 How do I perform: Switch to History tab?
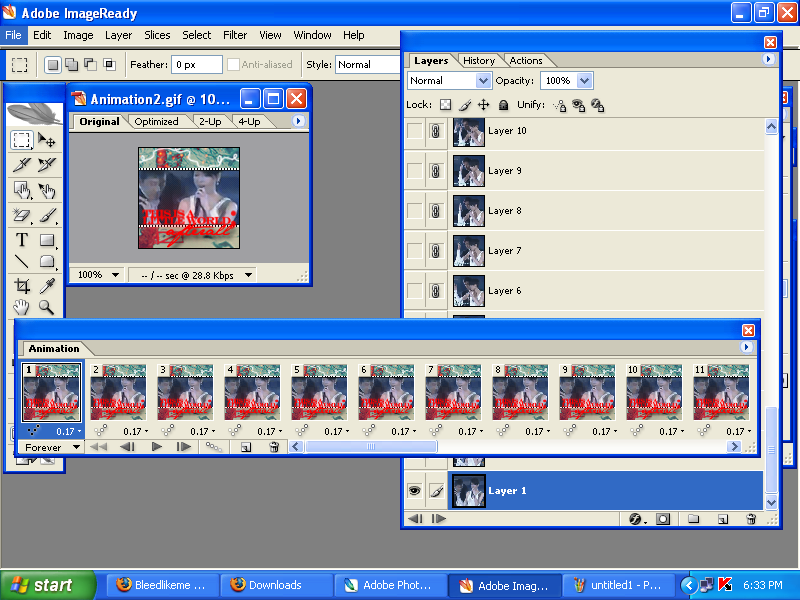(x=479, y=61)
